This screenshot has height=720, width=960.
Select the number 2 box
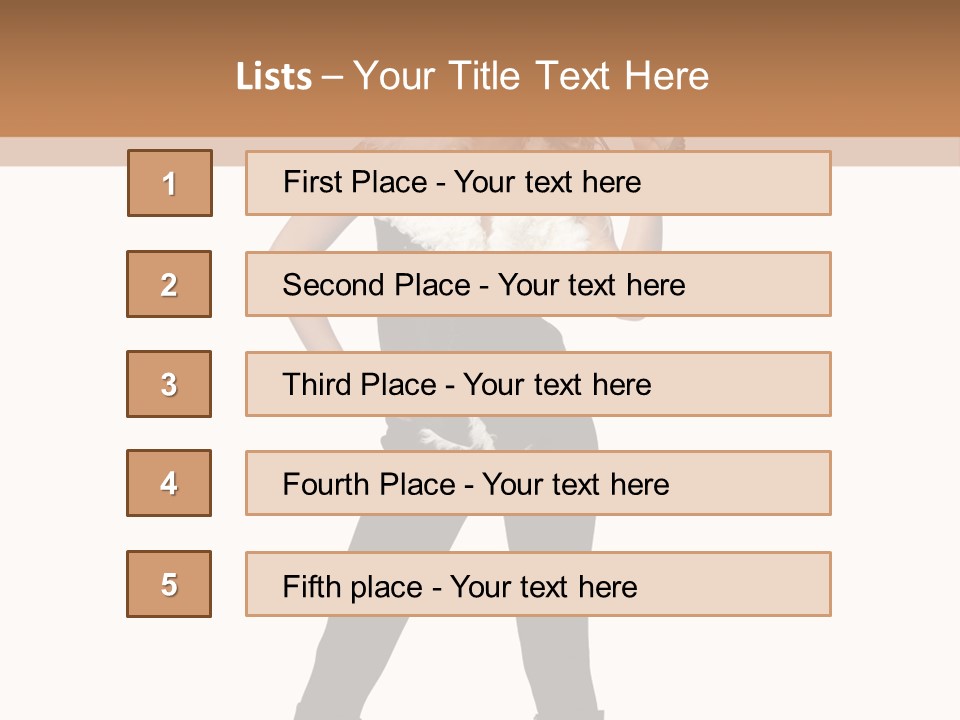pos(169,284)
